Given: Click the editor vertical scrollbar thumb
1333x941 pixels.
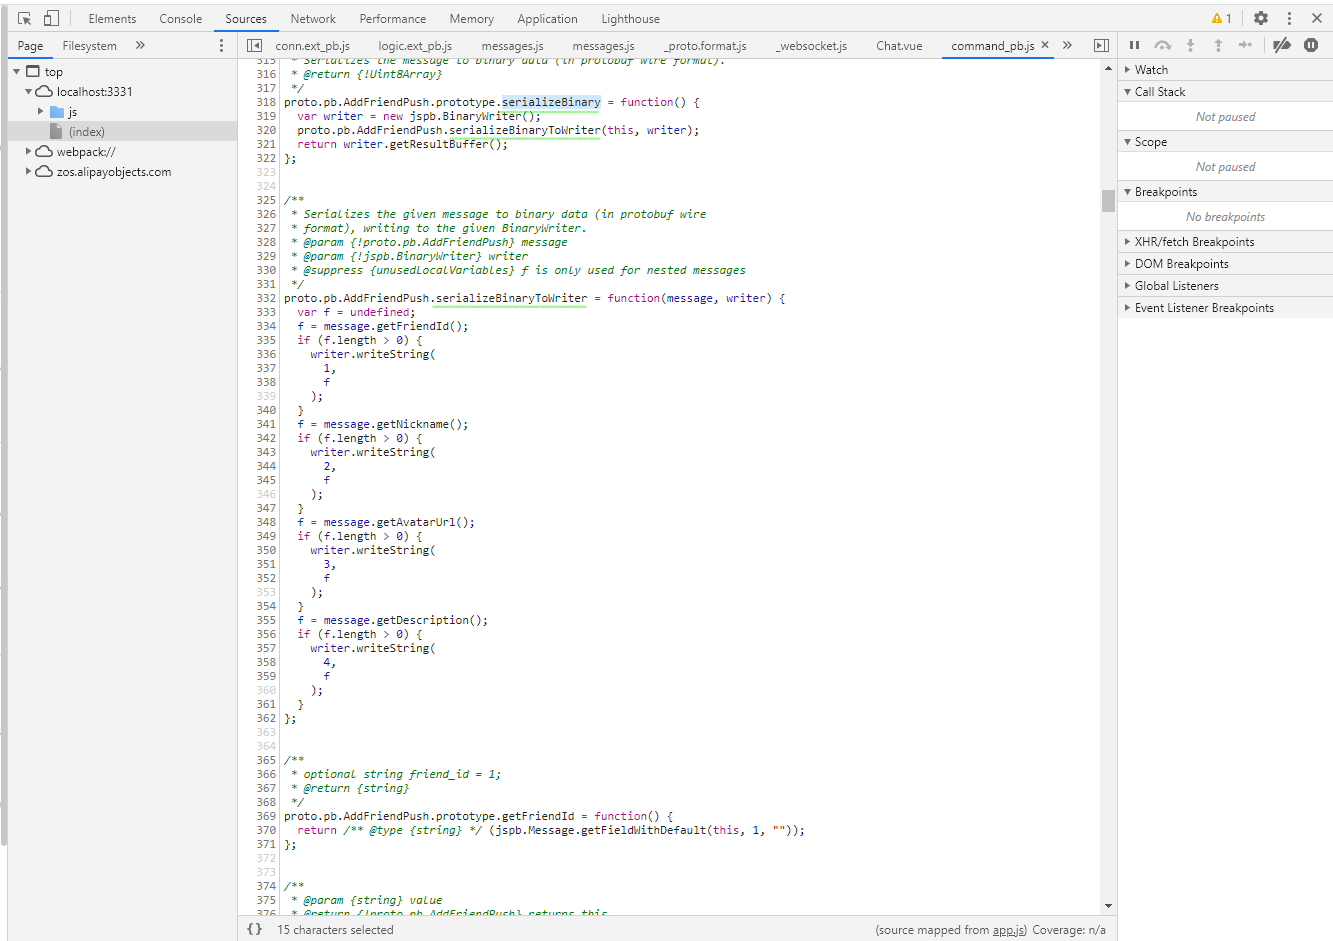Looking at the screenshot, I should [1108, 201].
